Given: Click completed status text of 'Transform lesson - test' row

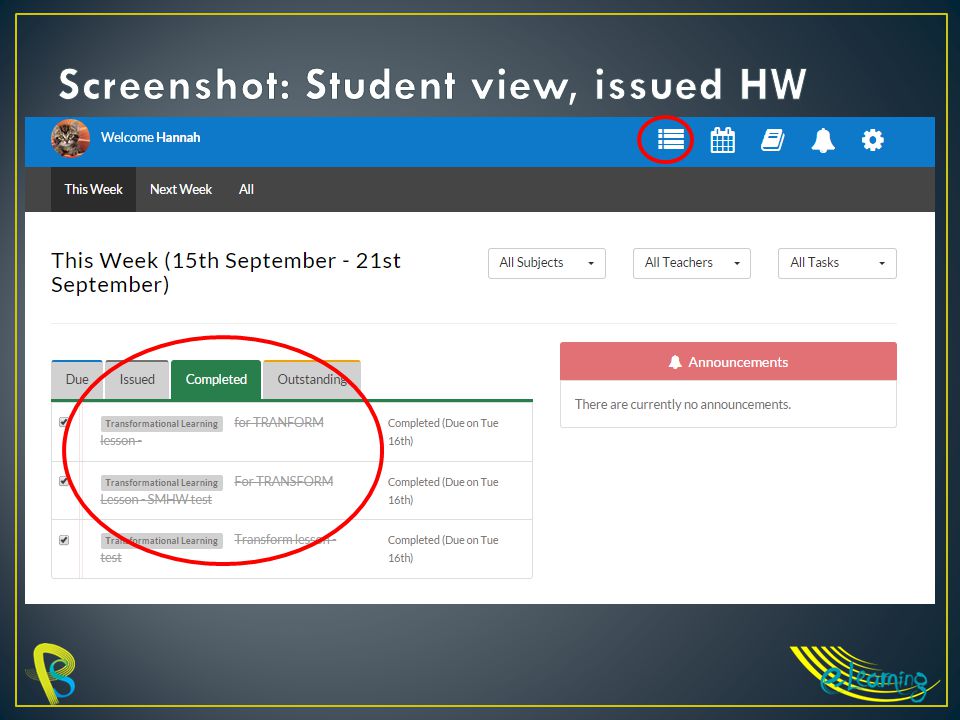Looking at the screenshot, I should pyautogui.click(x=443, y=549).
